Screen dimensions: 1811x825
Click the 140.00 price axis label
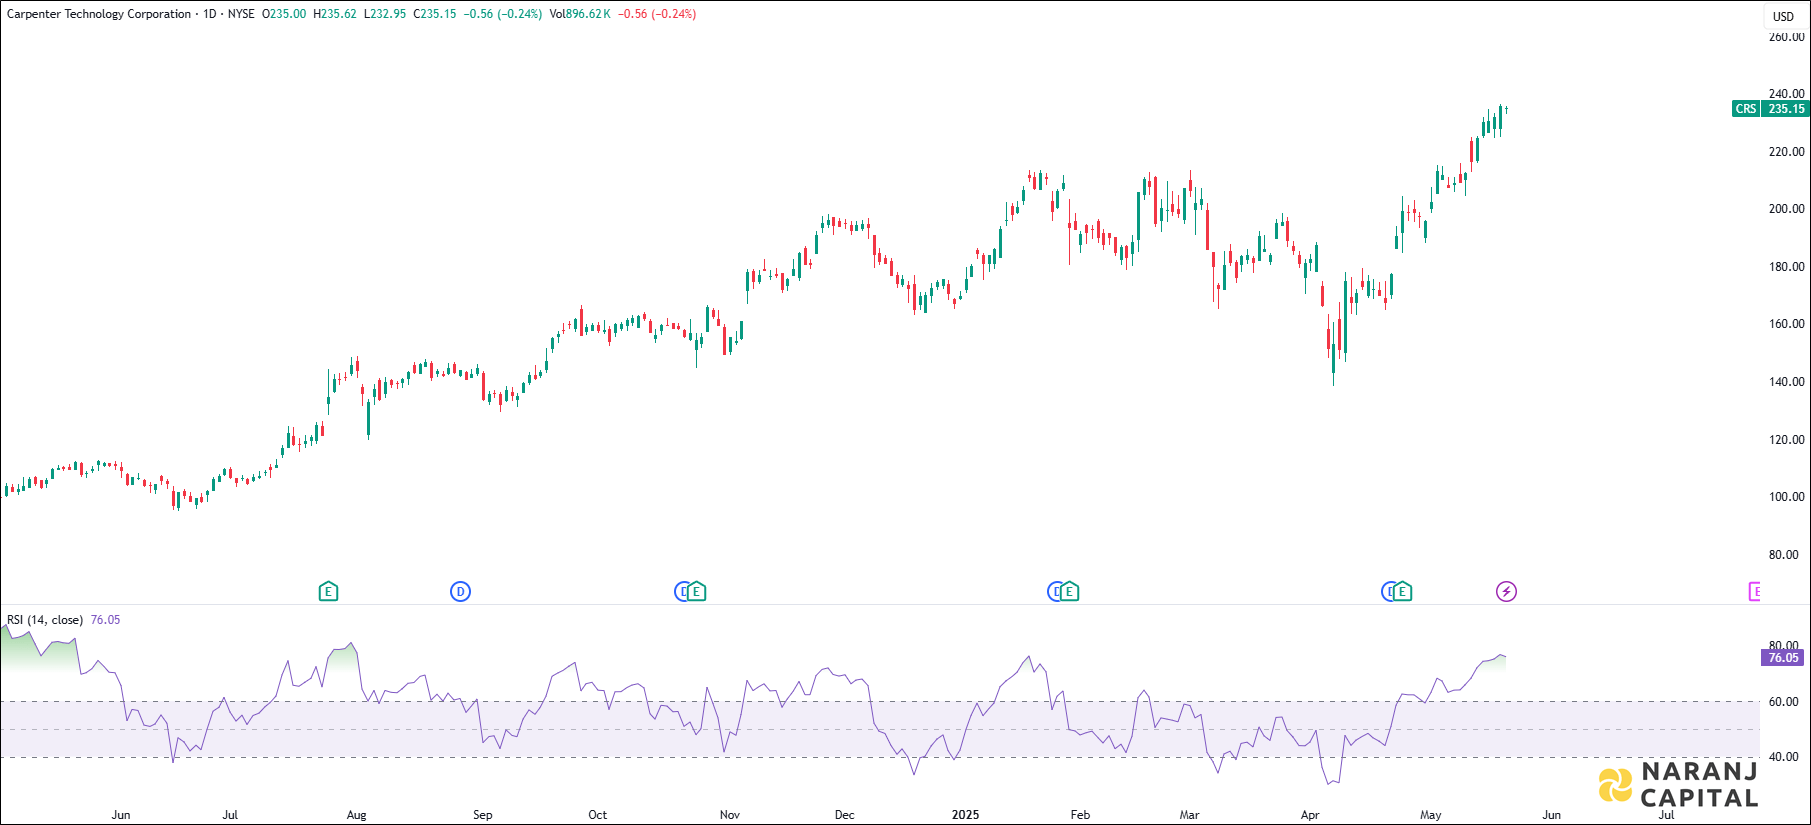[x=1786, y=382]
